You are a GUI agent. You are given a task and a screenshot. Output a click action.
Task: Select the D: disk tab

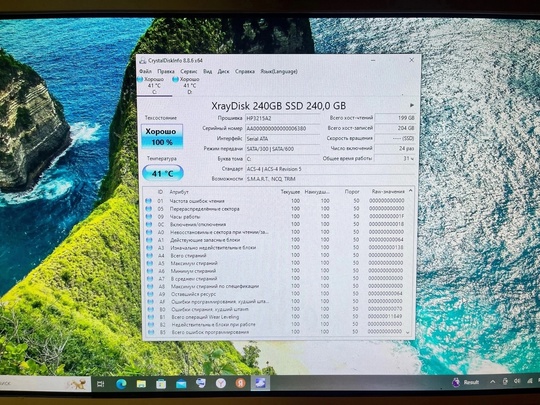pyautogui.click(x=189, y=85)
